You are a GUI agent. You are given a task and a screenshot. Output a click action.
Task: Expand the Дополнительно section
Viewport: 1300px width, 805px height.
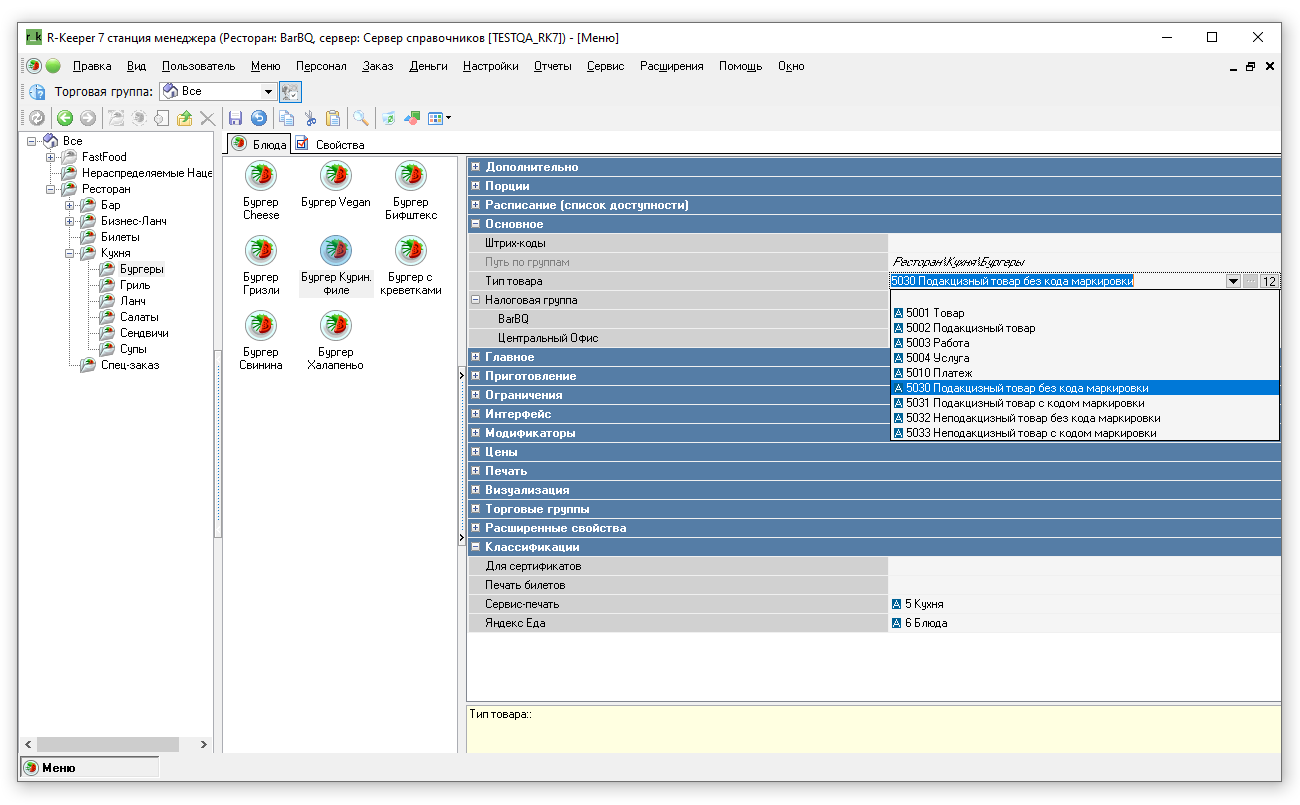476,167
